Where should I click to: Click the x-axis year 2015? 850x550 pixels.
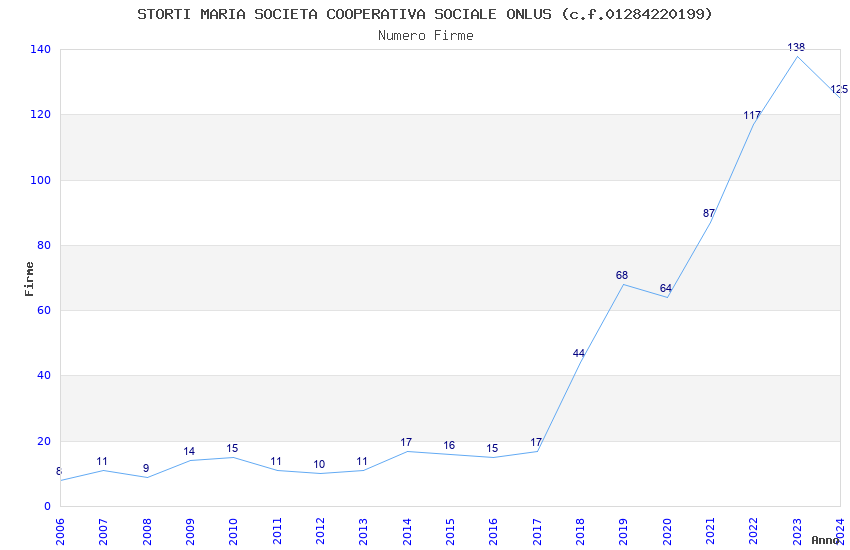coord(450,532)
